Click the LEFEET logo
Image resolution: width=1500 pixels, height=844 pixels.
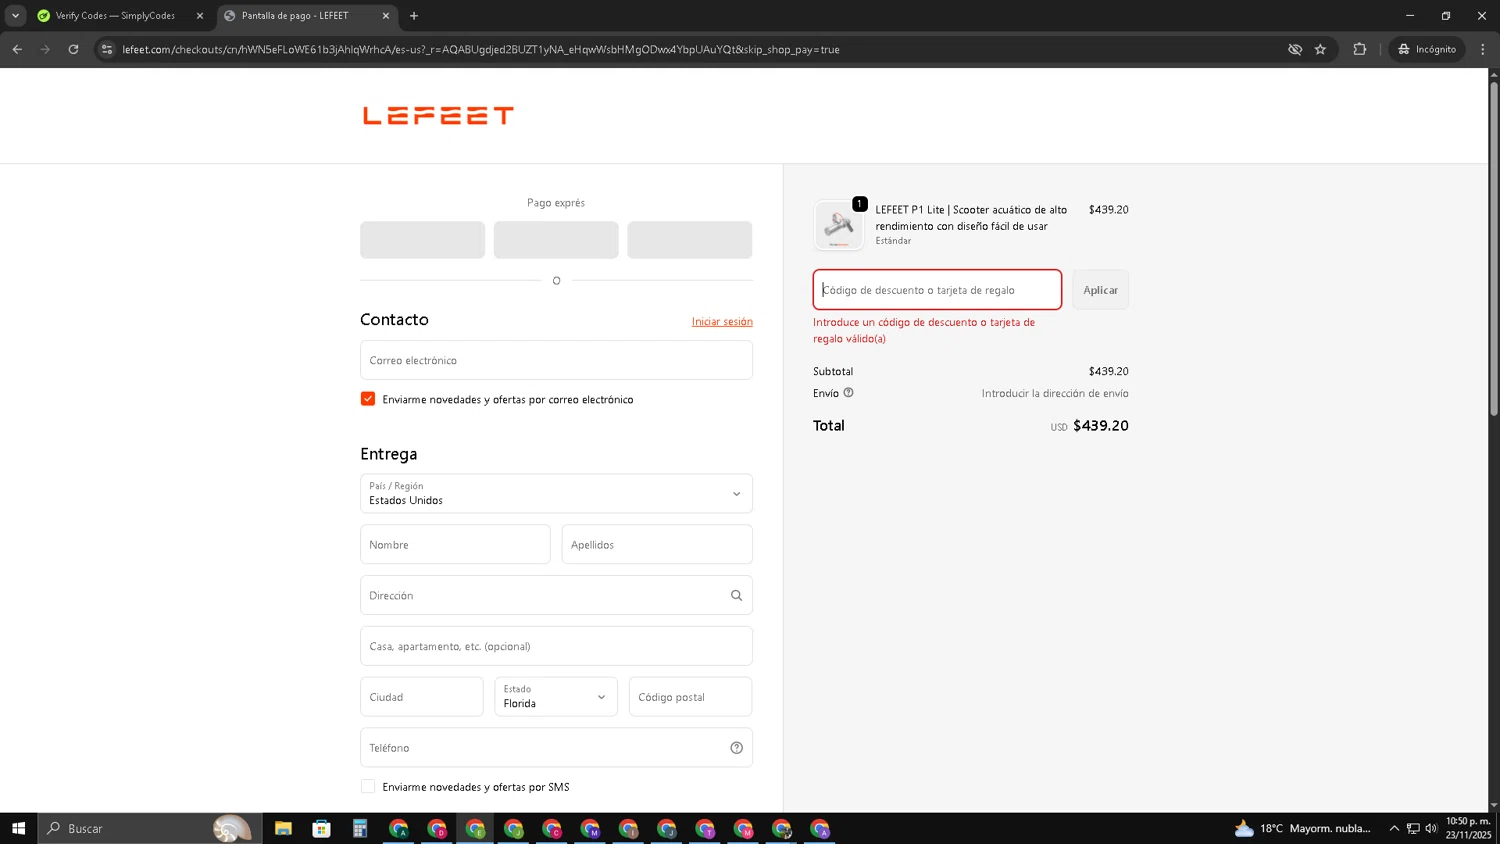point(438,116)
